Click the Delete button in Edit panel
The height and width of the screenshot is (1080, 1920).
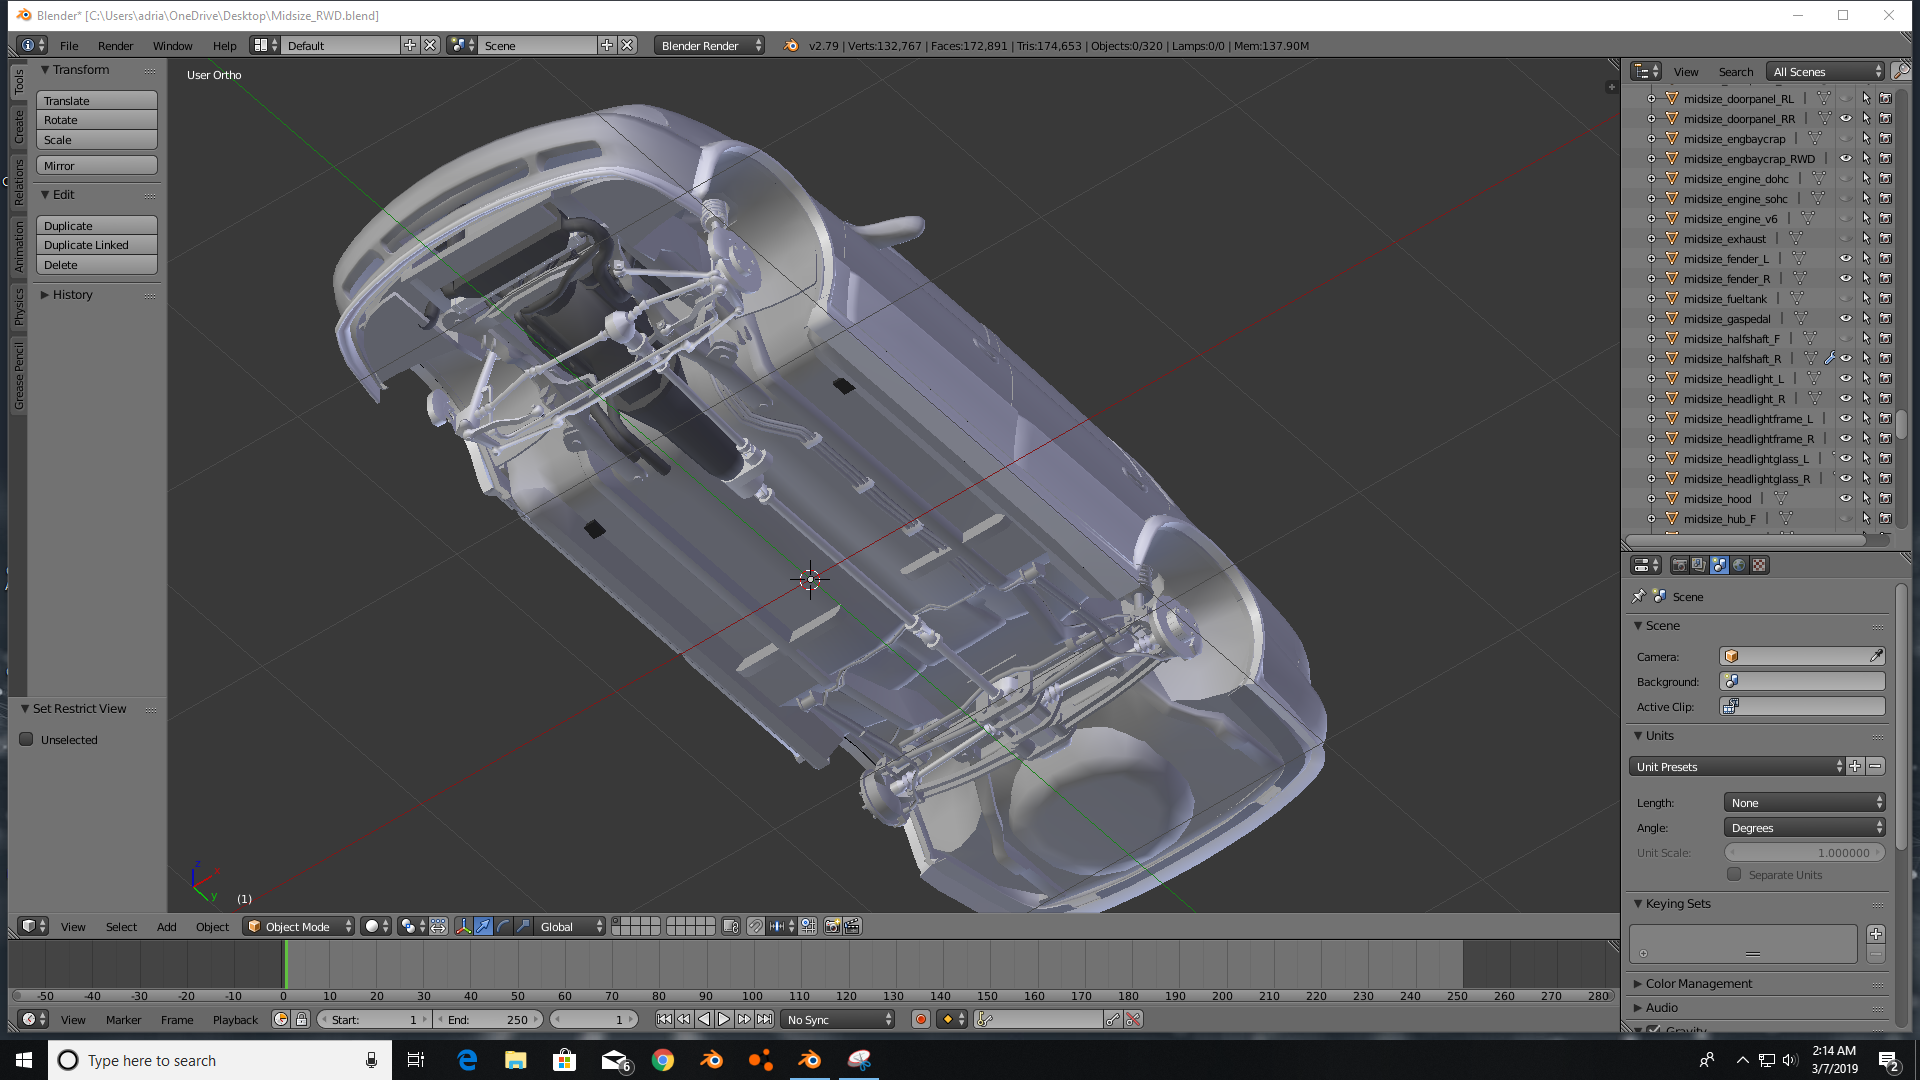97,264
